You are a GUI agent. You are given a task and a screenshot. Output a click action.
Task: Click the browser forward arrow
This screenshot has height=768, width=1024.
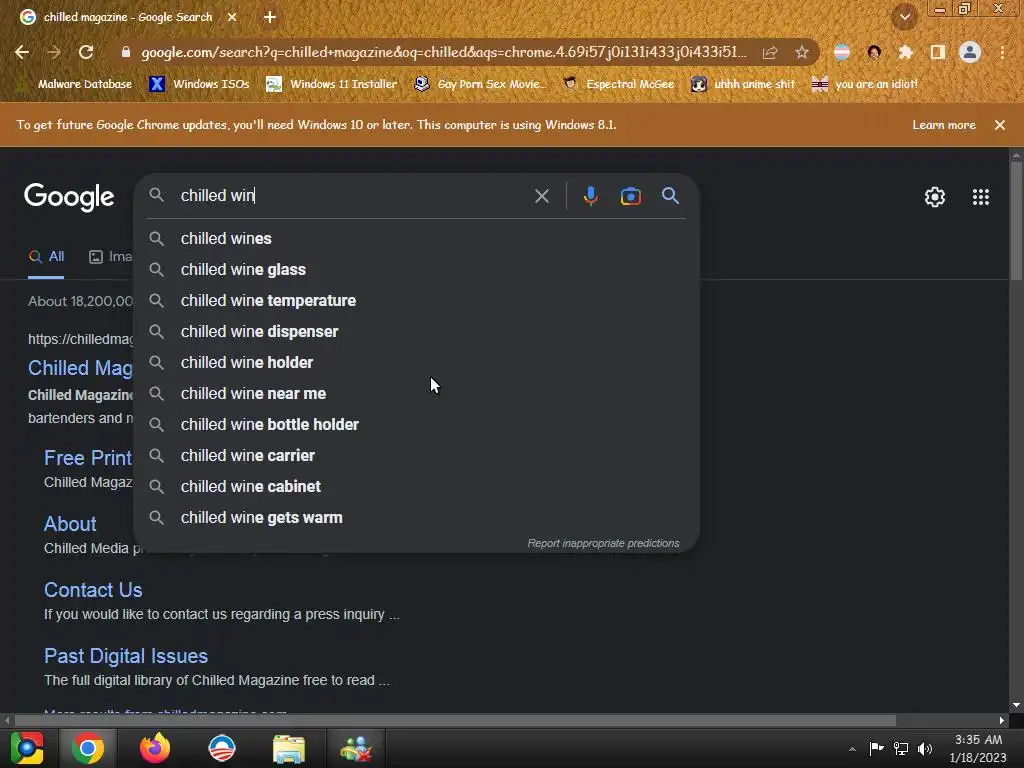coord(54,52)
